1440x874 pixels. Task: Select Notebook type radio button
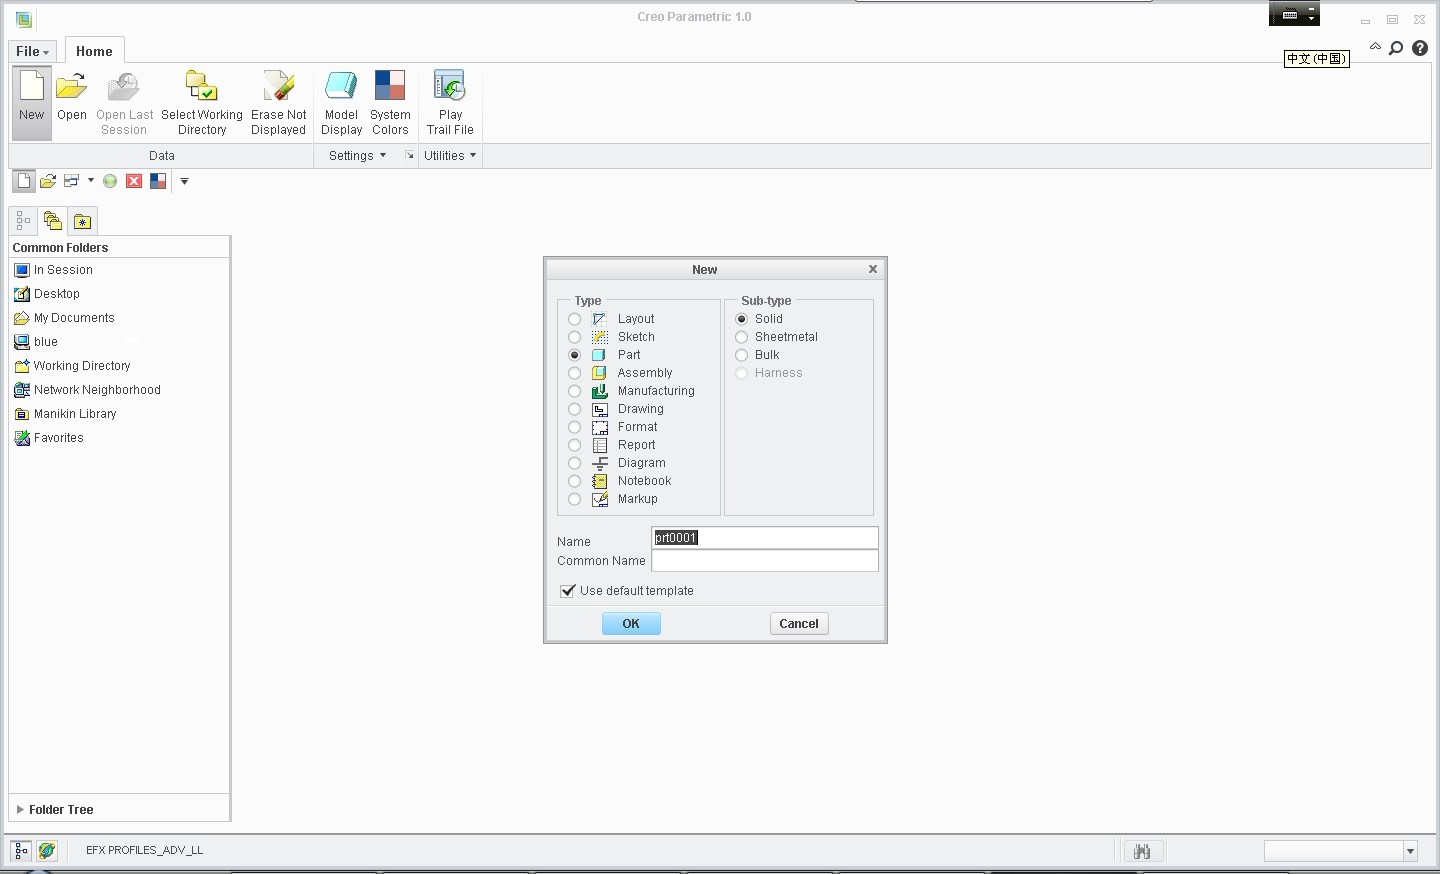[x=574, y=481]
